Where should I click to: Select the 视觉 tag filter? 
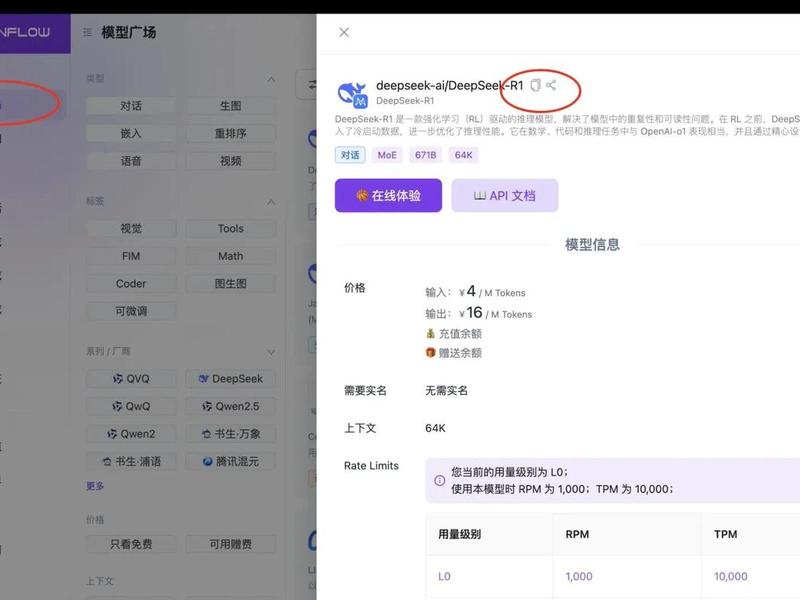[x=131, y=229]
